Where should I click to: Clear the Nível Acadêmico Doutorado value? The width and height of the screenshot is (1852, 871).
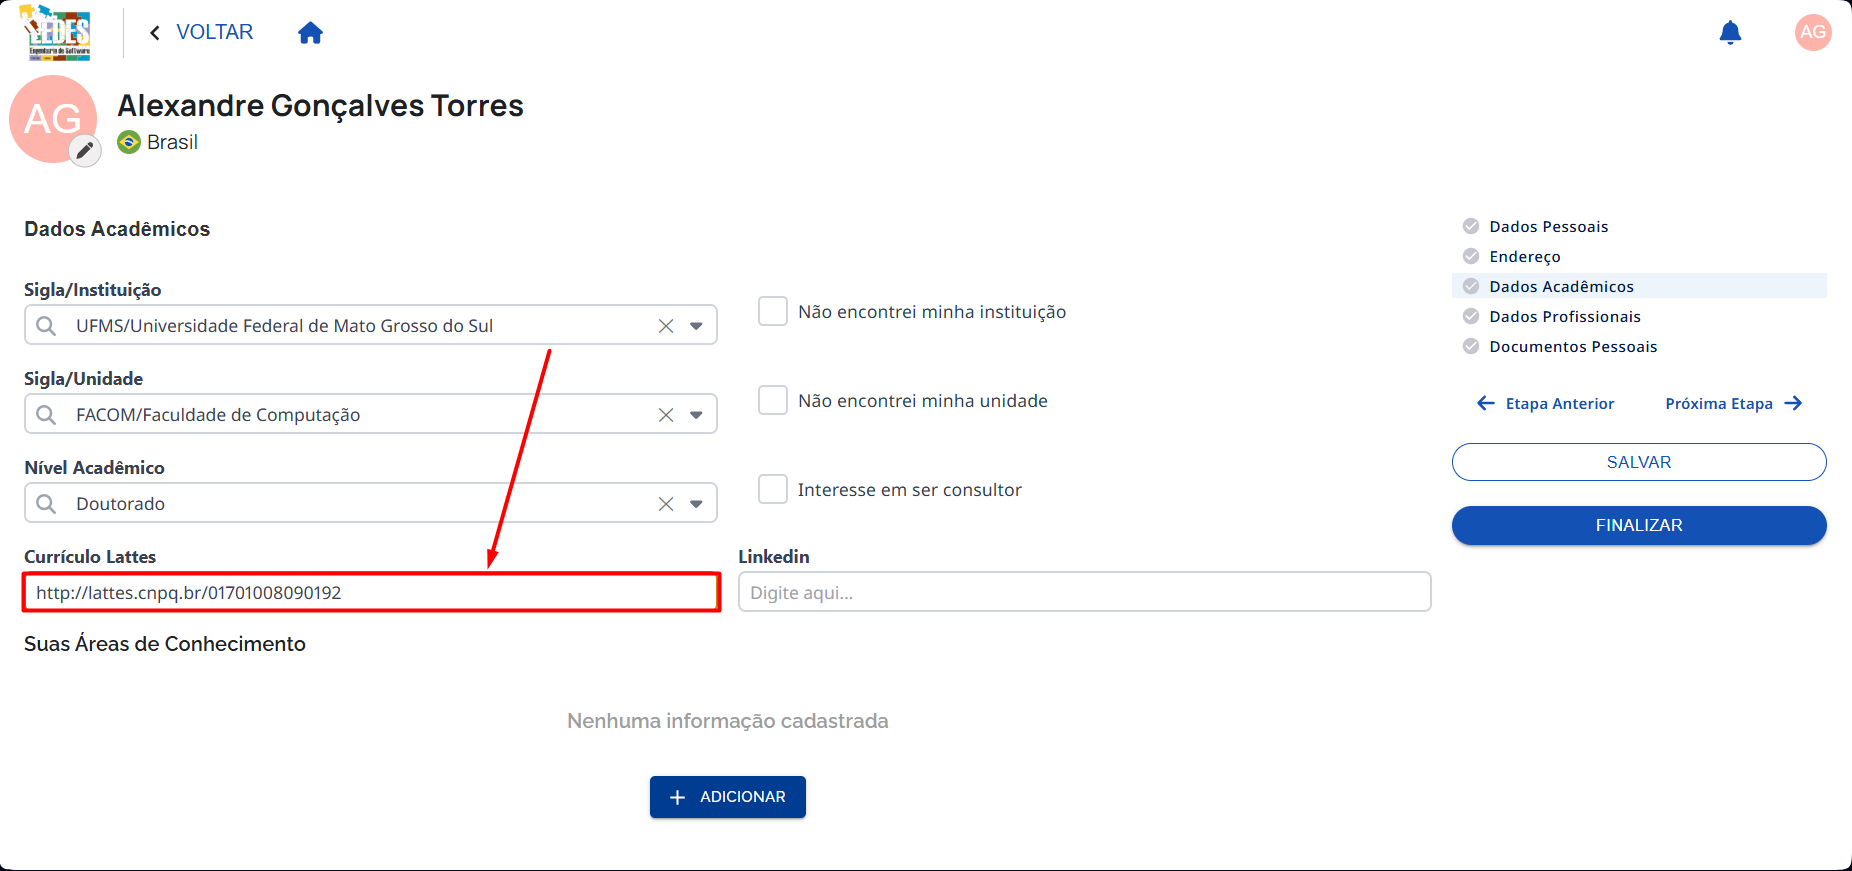pos(666,504)
